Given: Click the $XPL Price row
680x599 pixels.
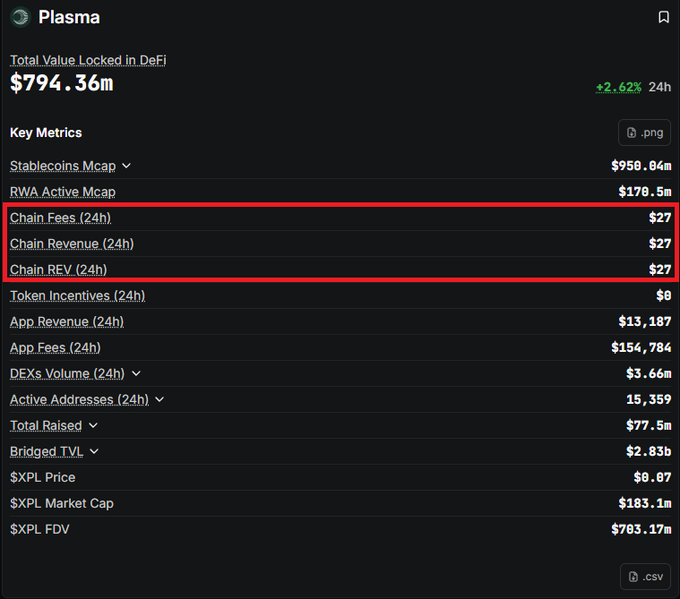Looking at the screenshot, I should coord(340,478).
